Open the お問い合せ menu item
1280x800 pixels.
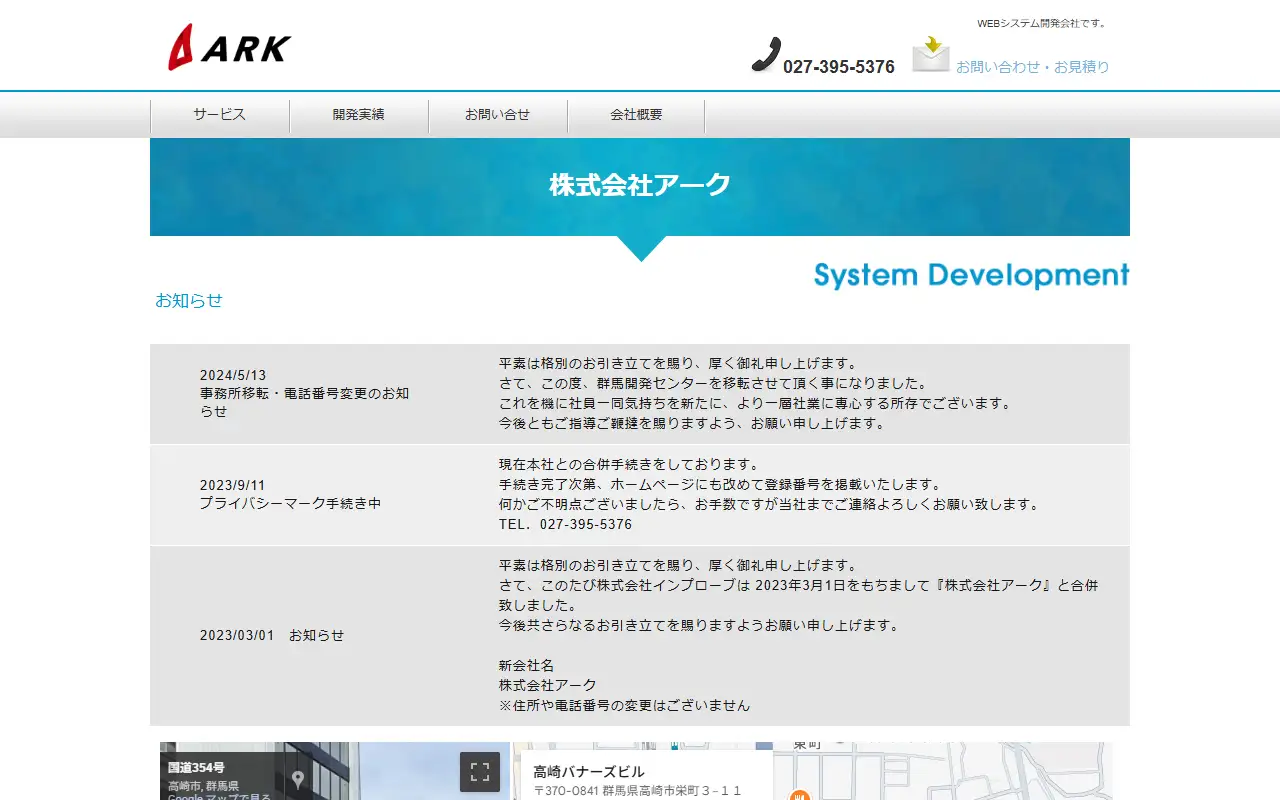pyautogui.click(x=497, y=114)
